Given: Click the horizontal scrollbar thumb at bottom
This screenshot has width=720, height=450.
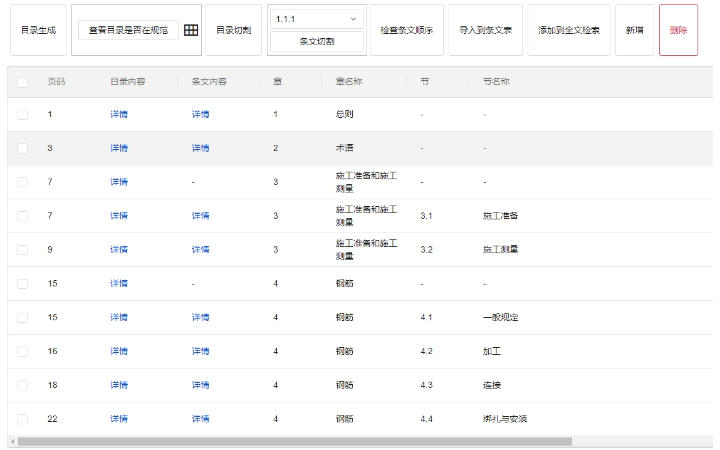Looking at the screenshot, I should (295, 442).
